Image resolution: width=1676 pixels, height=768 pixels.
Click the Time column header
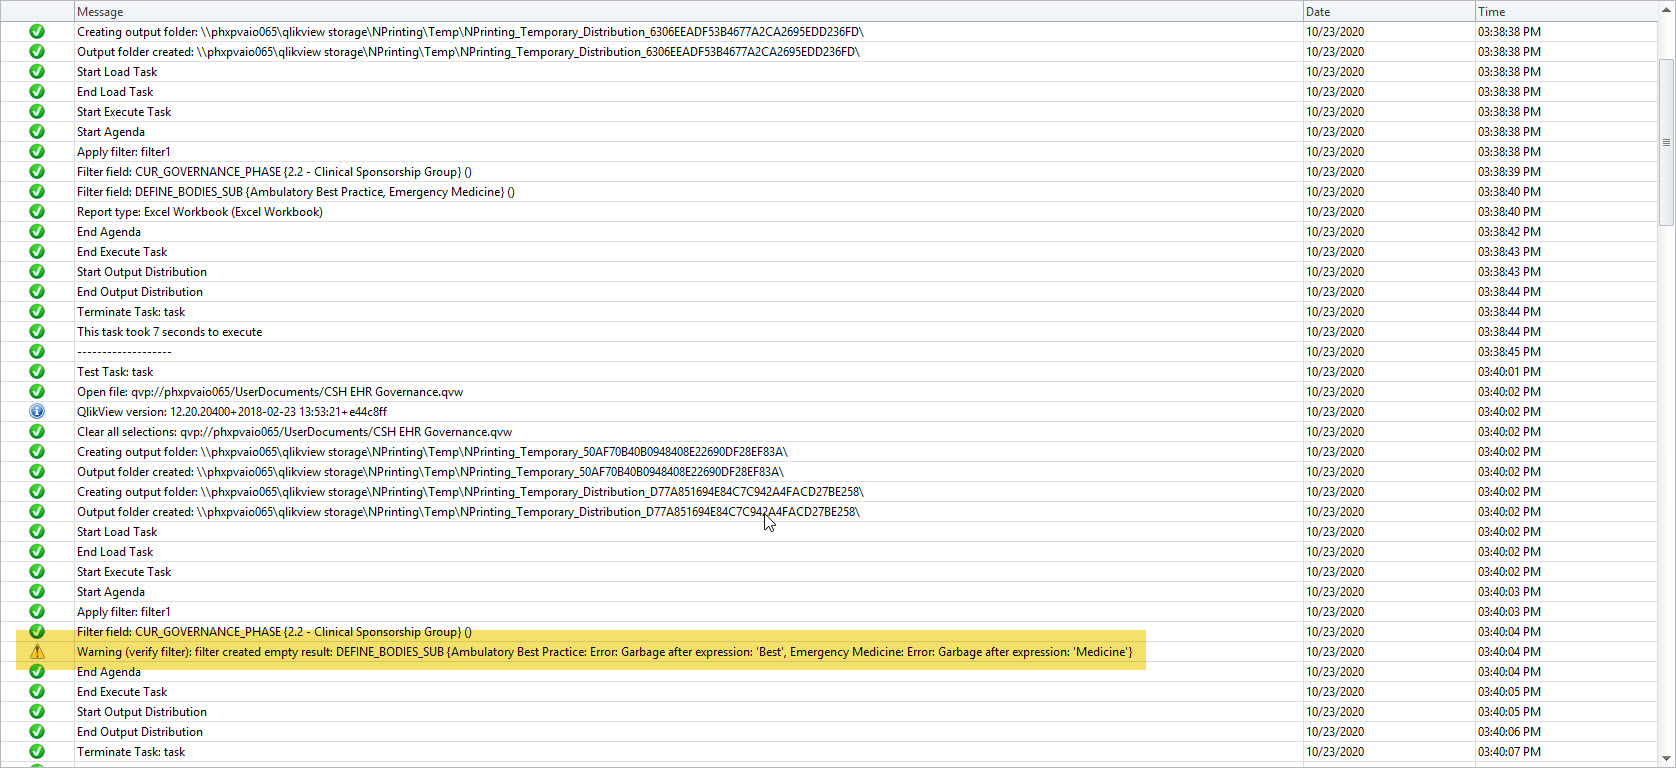tap(1566, 11)
